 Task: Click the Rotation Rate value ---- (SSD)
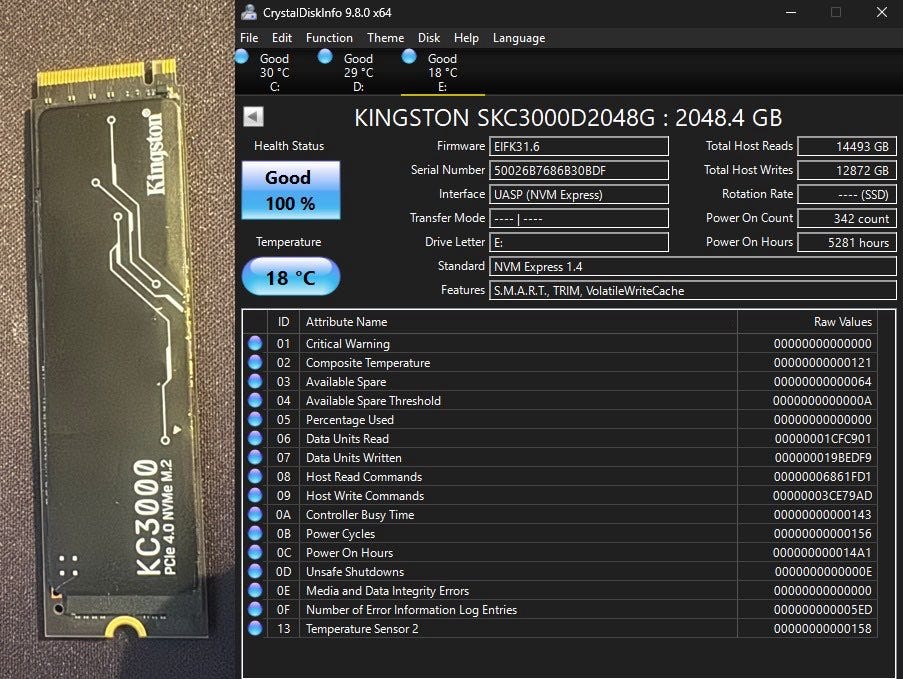point(847,195)
